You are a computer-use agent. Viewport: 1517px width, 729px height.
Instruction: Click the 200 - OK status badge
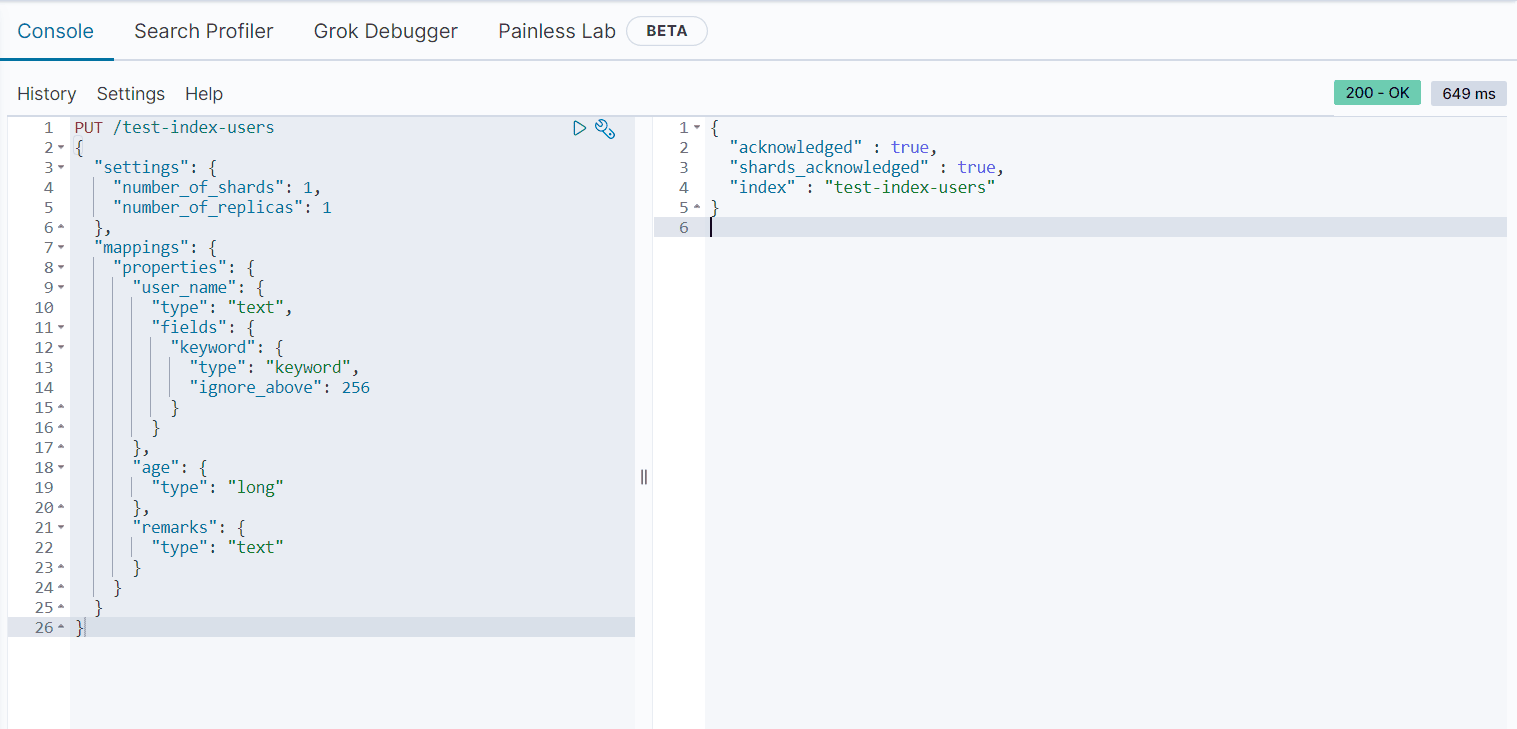pos(1376,93)
